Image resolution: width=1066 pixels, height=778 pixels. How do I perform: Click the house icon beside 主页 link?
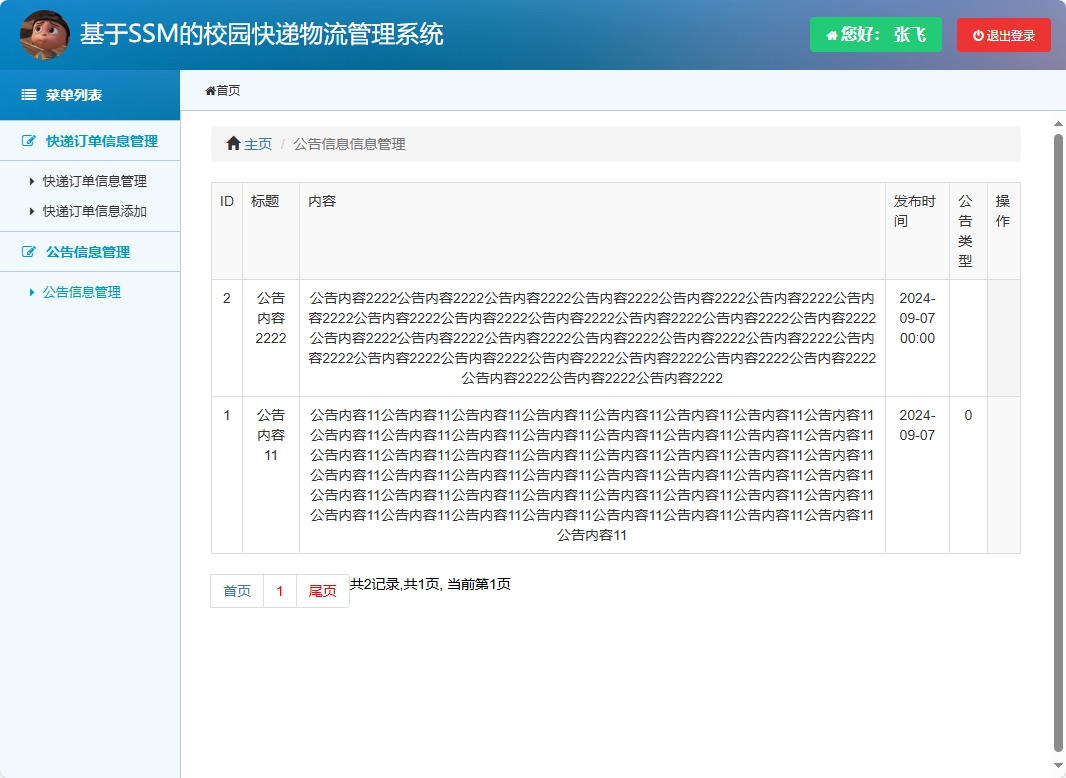(x=232, y=143)
